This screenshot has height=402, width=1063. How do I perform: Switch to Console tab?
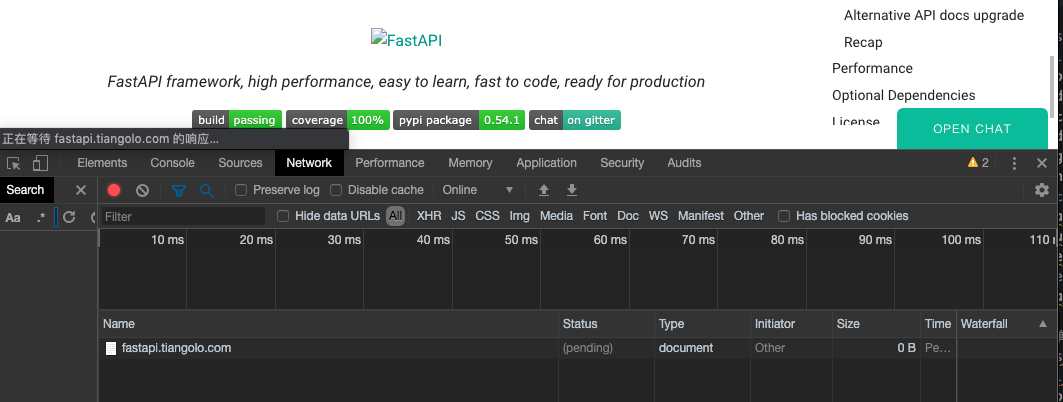172,163
